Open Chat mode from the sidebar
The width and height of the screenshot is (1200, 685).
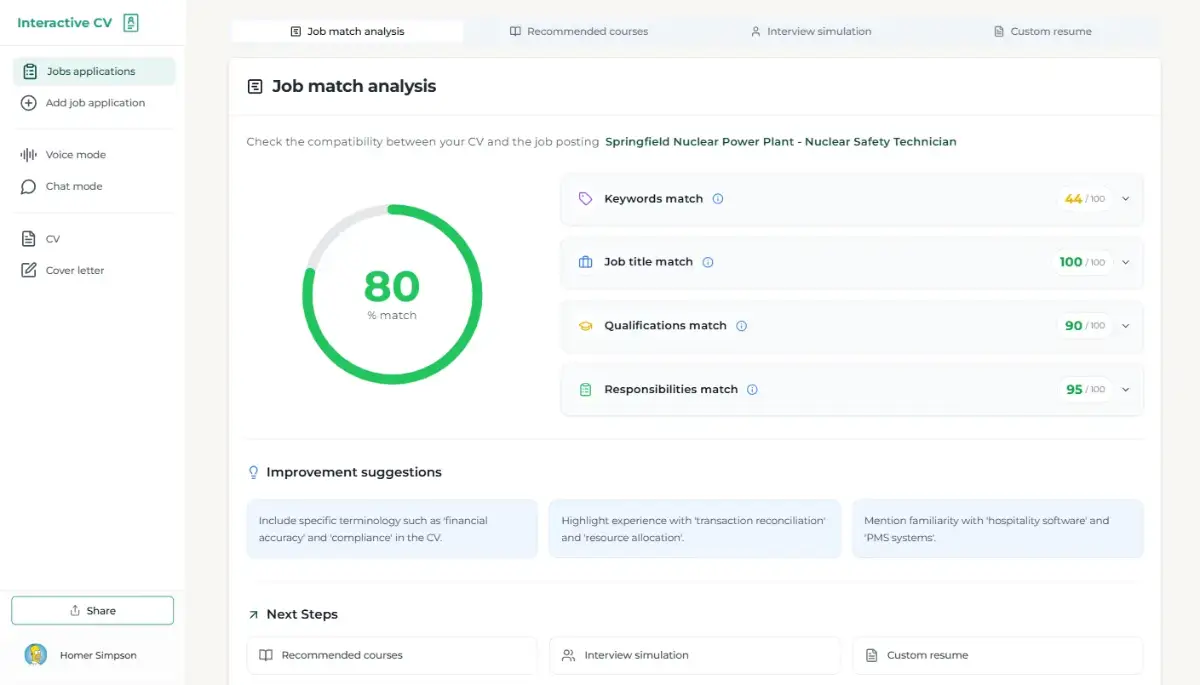click(x=73, y=187)
